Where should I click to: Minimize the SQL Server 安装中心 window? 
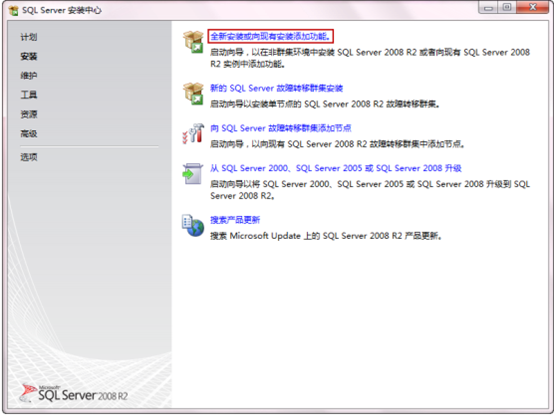pyautogui.click(x=488, y=7)
